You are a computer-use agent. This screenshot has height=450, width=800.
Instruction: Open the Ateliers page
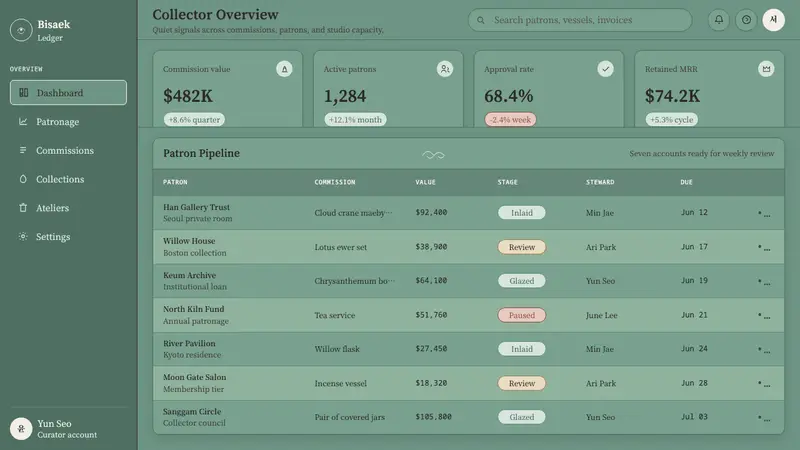68,208
